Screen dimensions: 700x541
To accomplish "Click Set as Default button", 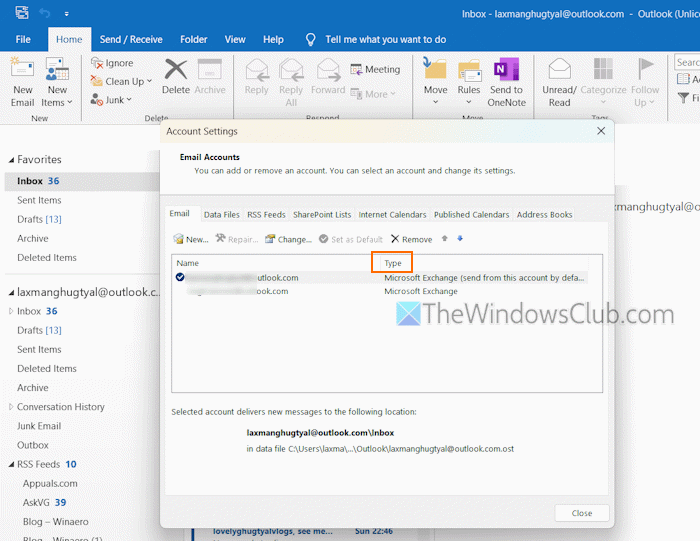I will coord(351,239).
